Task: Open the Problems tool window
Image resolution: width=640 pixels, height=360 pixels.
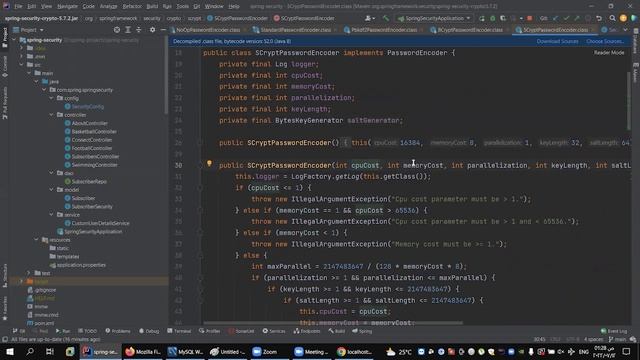Action: (x=118, y=331)
